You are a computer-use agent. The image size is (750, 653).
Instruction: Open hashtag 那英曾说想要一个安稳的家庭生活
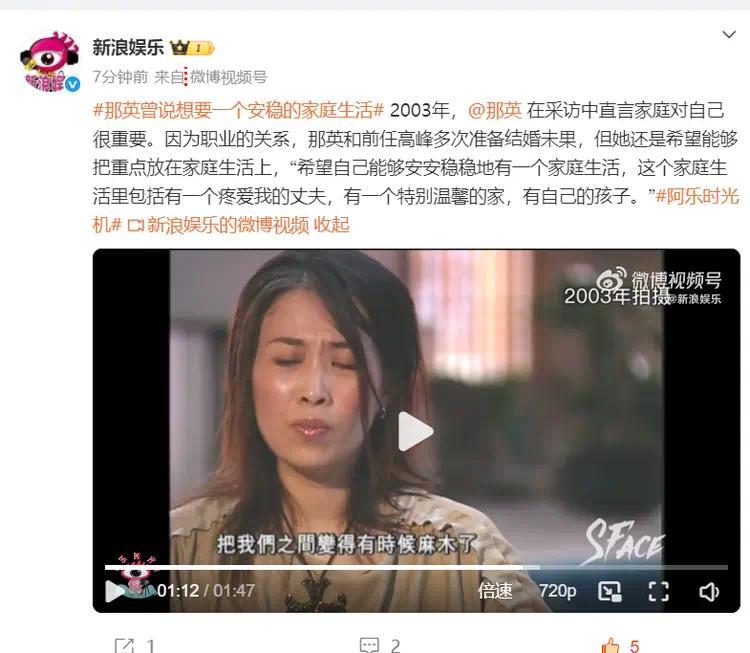pyautogui.click(x=238, y=111)
